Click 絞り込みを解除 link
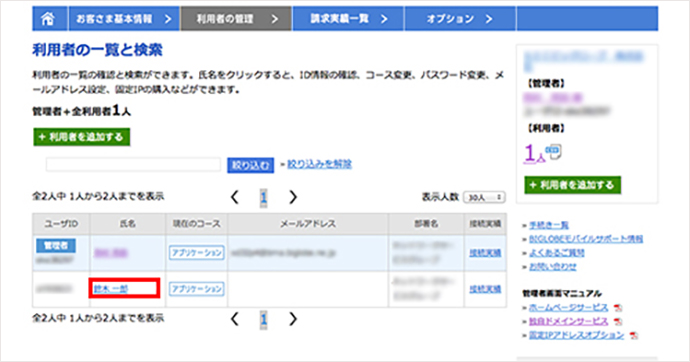Screen dimensions: 690x362 [x=319, y=164]
